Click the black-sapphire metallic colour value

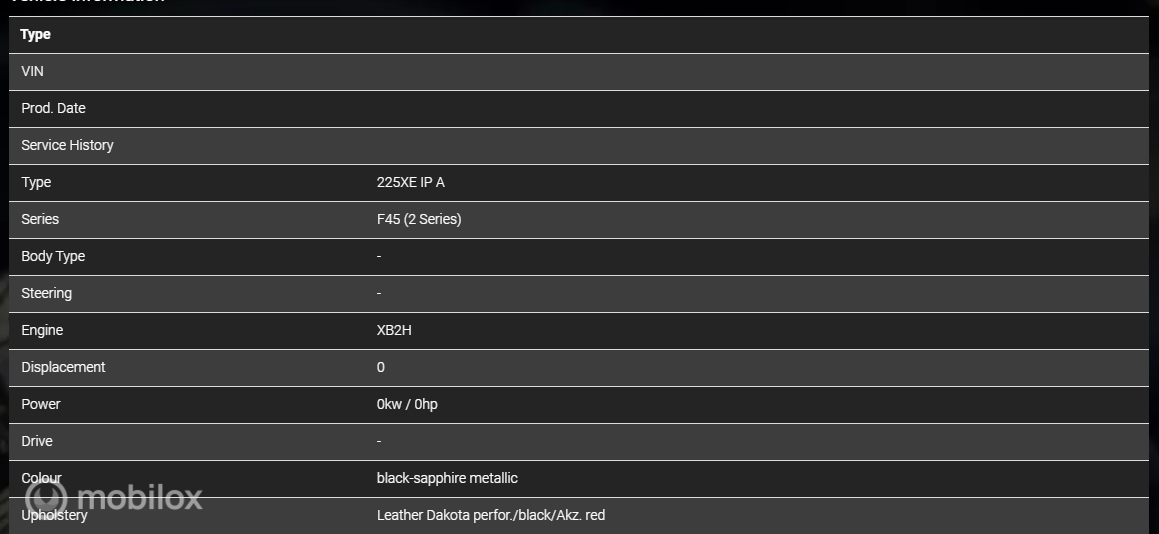(447, 478)
